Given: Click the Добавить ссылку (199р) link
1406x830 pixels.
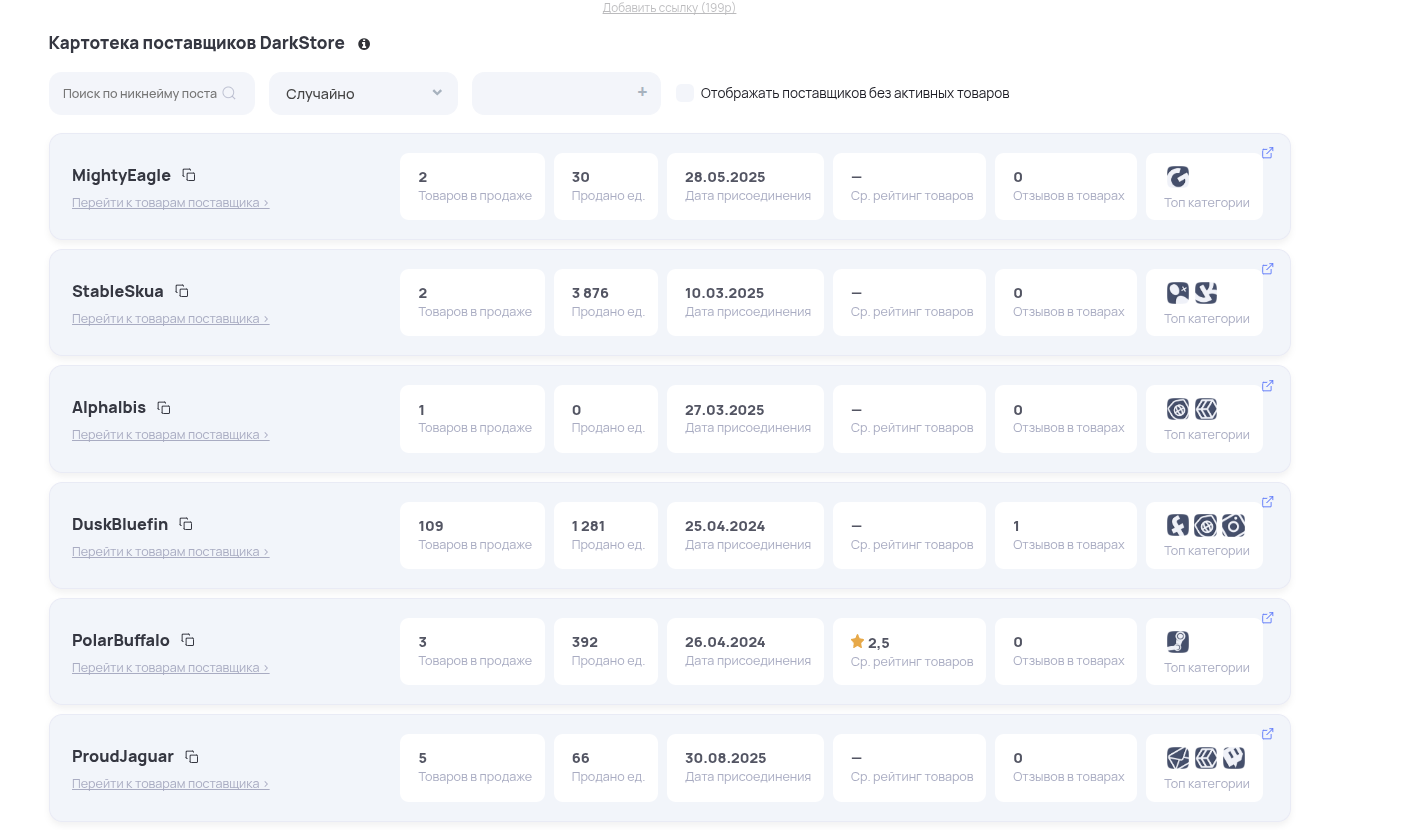Looking at the screenshot, I should [x=669, y=8].
